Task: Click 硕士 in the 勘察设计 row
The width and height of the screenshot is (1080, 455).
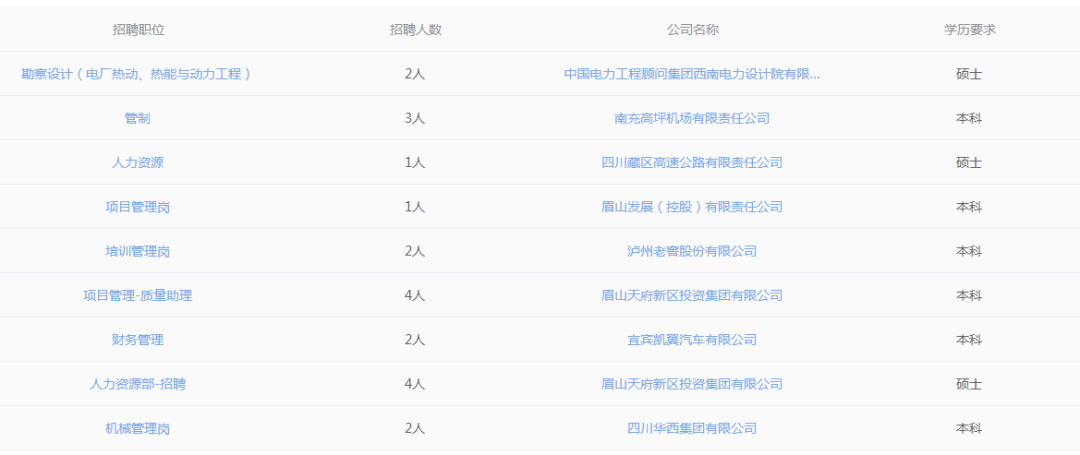Action: coord(969,74)
